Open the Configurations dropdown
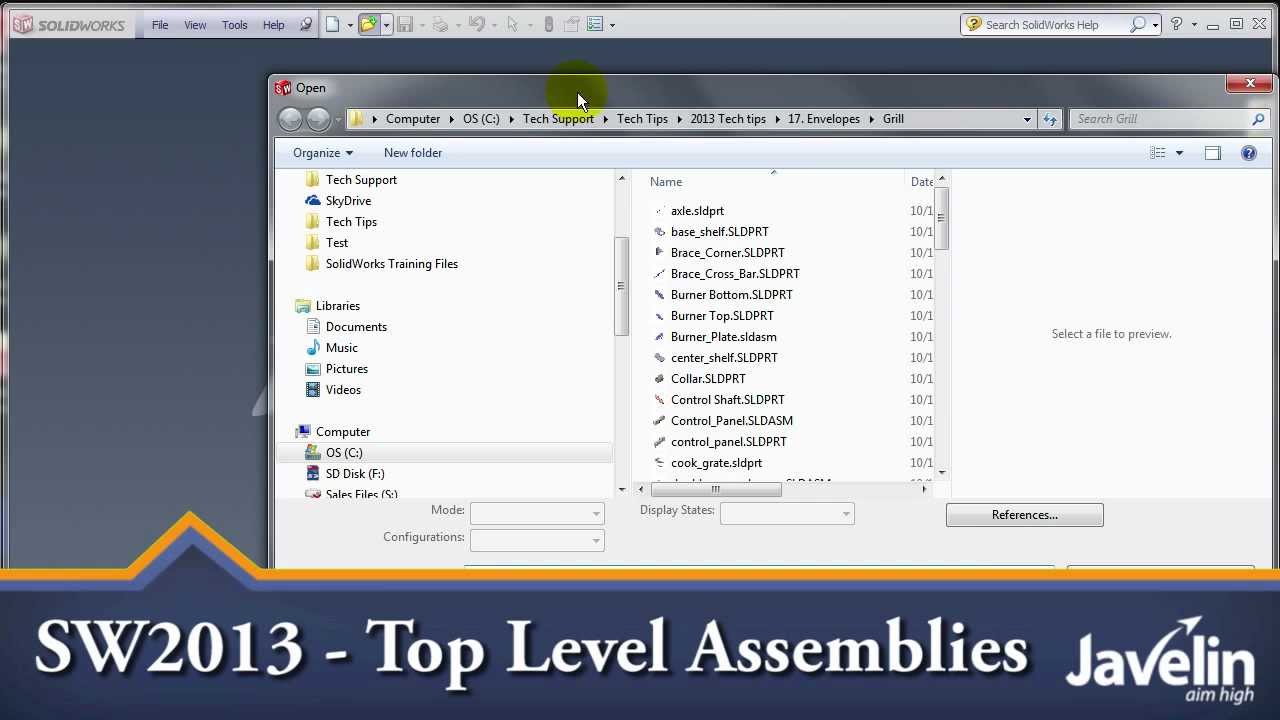 coord(537,539)
